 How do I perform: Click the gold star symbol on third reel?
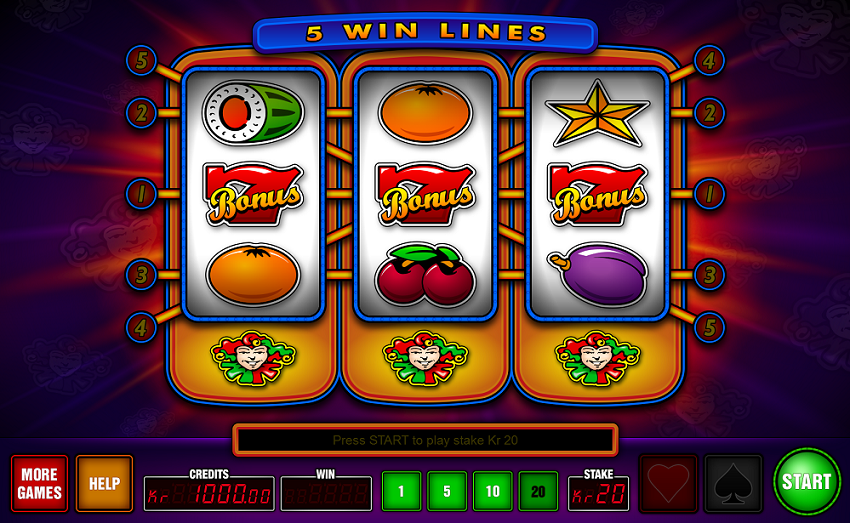pos(597,113)
